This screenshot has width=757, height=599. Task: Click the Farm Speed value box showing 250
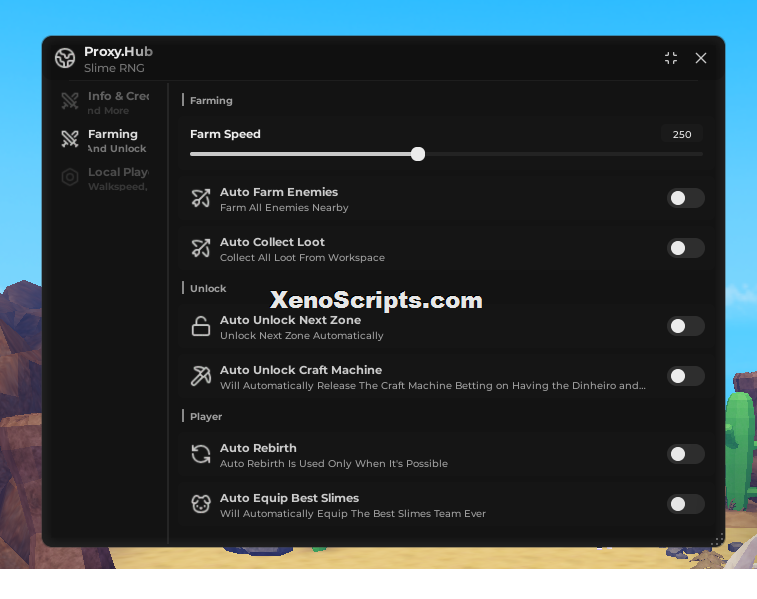click(682, 134)
